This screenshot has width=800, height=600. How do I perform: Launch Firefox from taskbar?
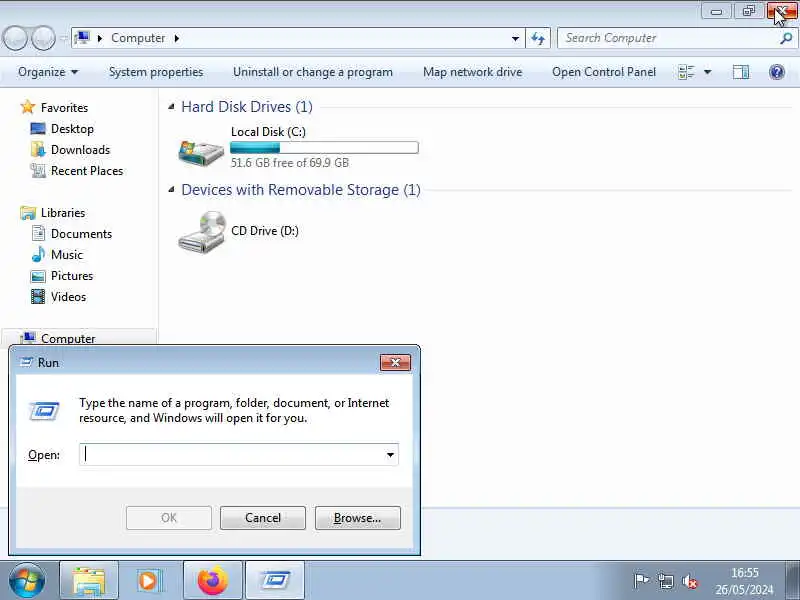[x=212, y=580]
